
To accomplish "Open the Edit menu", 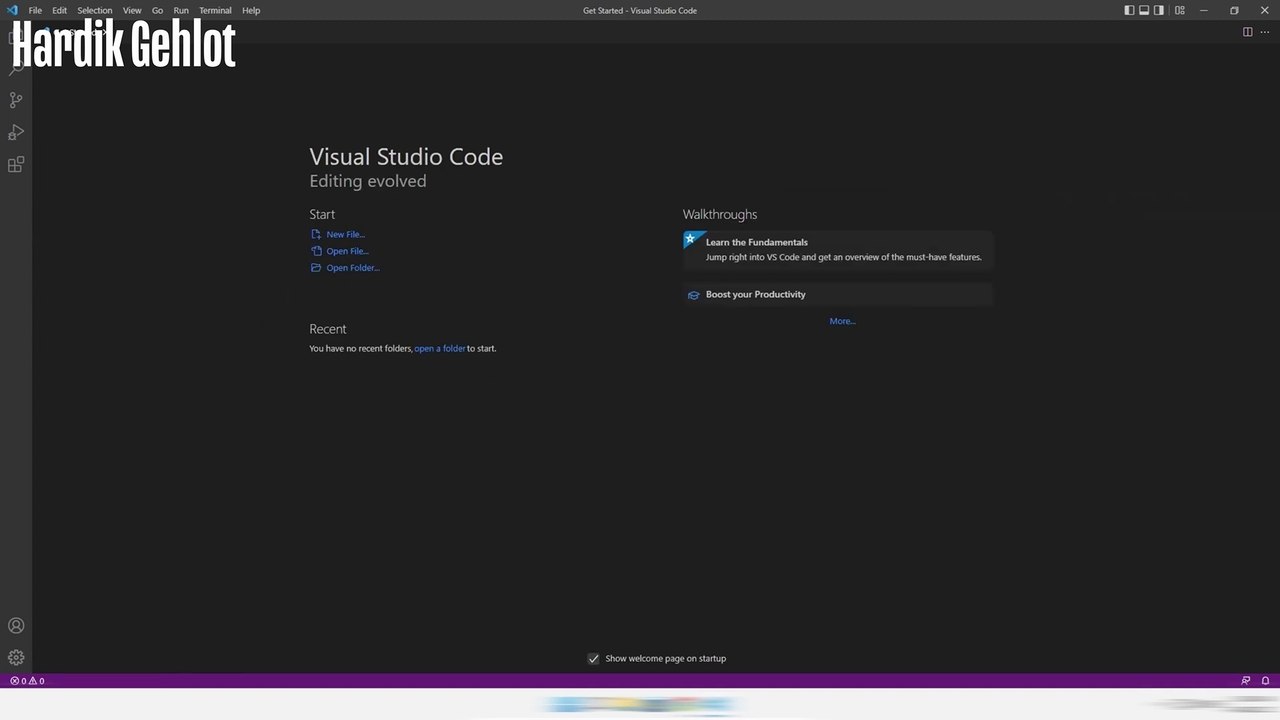I will [x=60, y=10].
